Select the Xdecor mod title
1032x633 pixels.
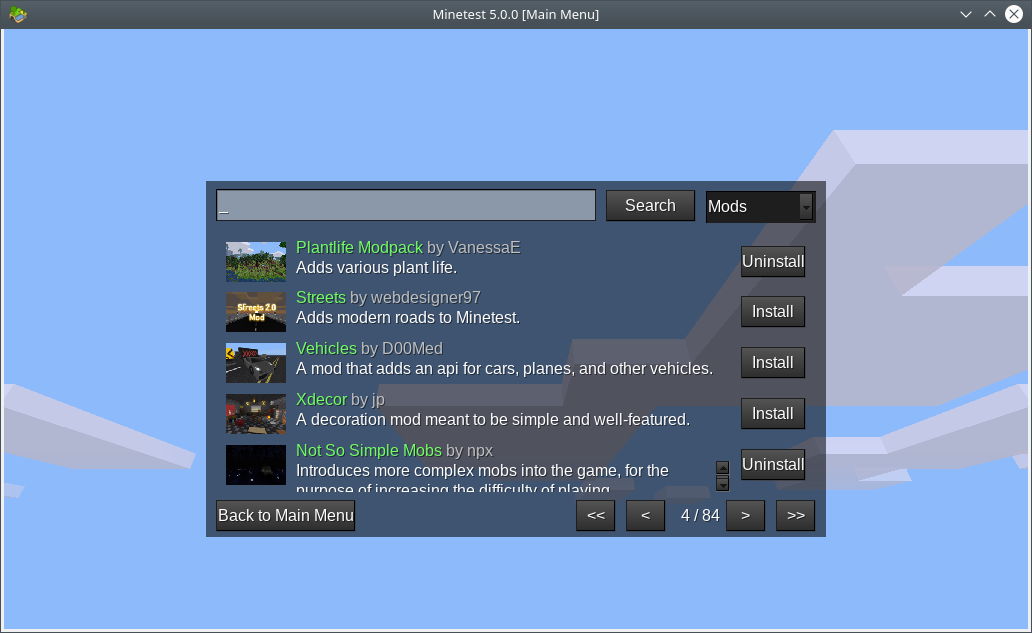(x=321, y=399)
